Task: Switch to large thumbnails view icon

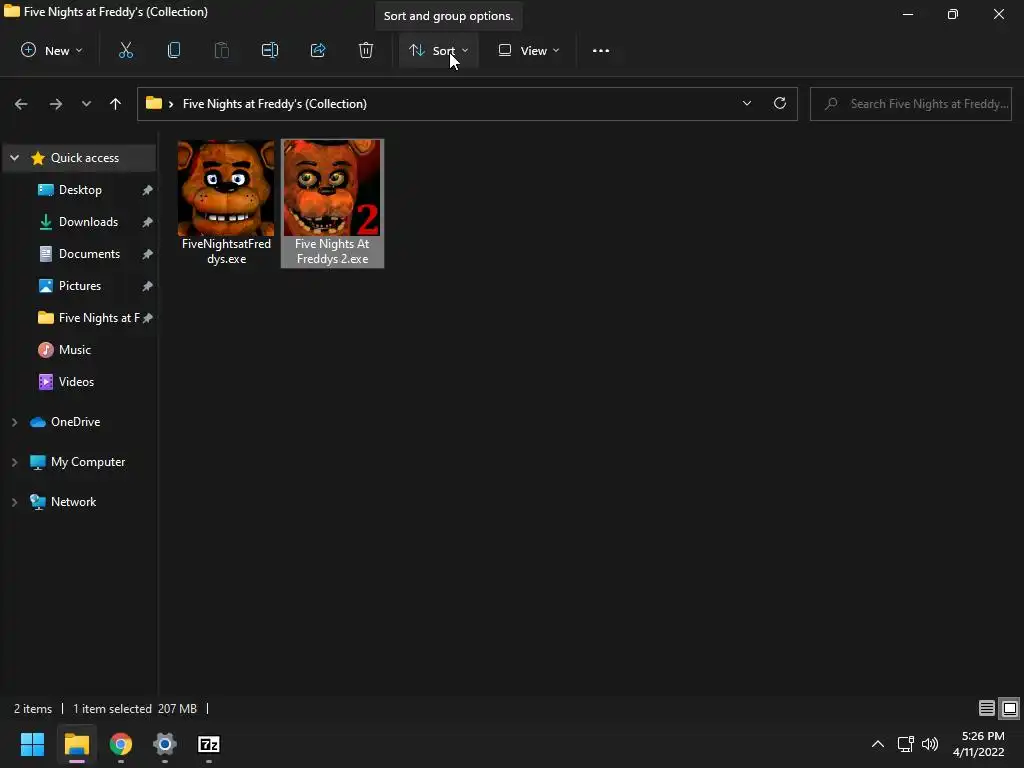Action: pos(1010,708)
